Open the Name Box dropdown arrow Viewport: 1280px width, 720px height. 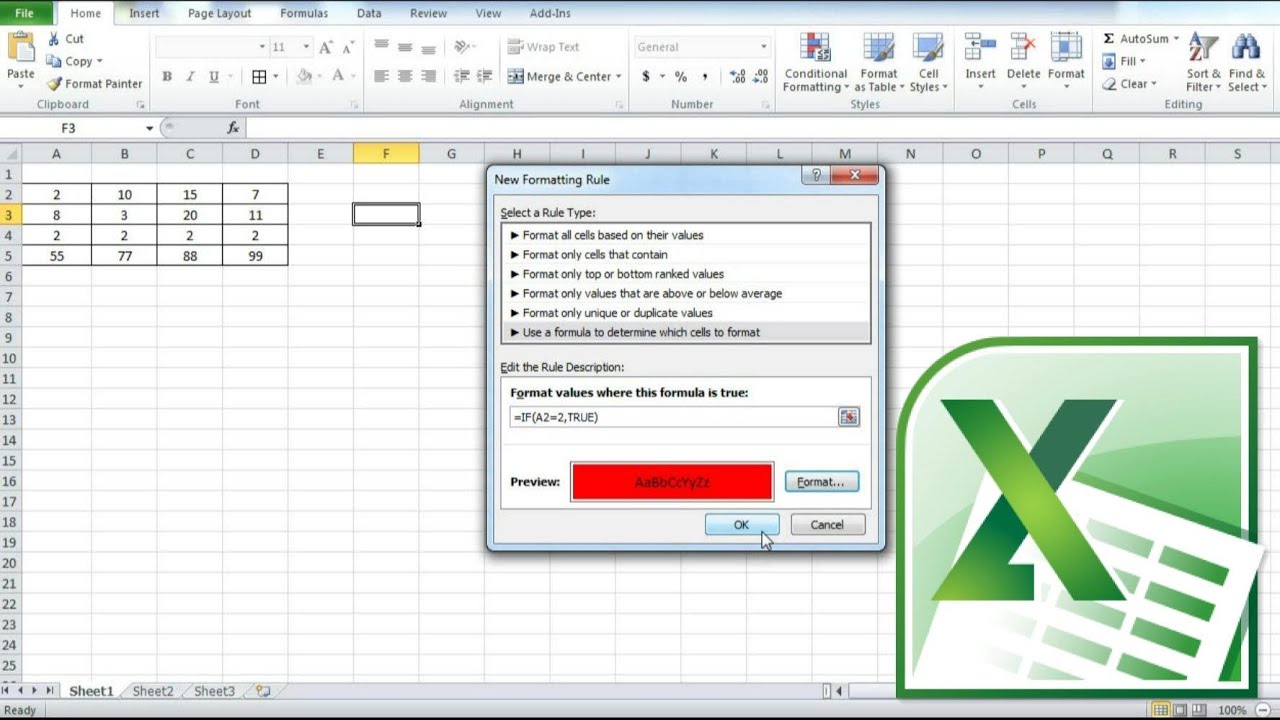(150, 128)
